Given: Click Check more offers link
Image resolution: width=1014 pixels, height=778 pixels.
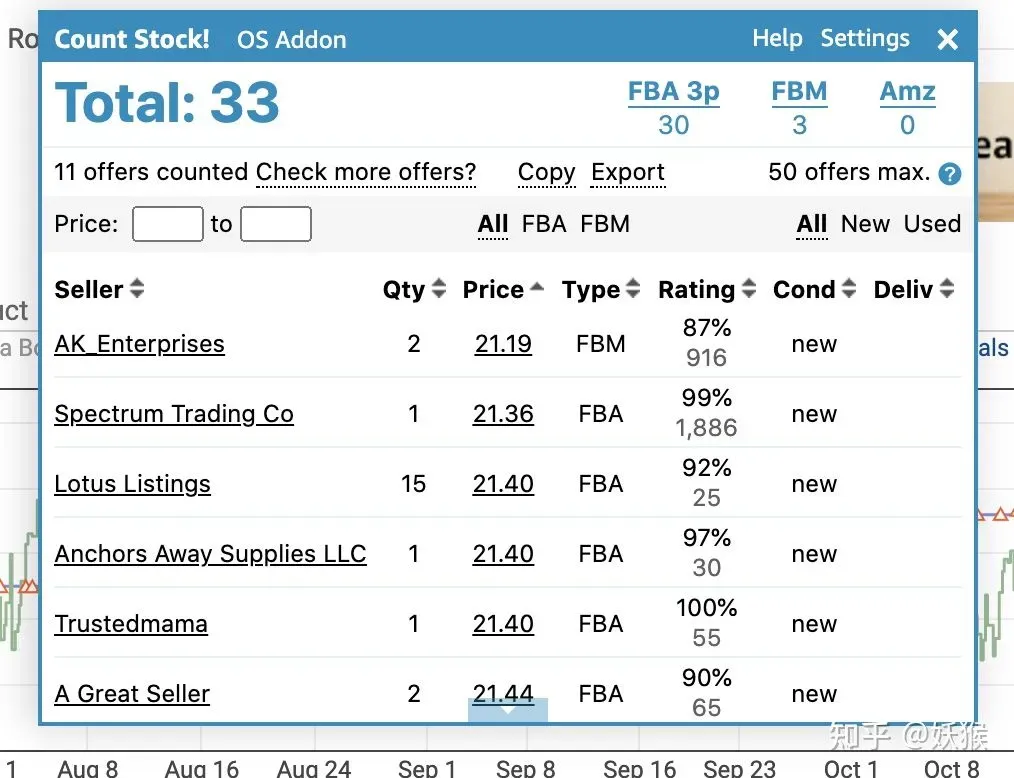Looking at the screenshot, I should (366, 172).
